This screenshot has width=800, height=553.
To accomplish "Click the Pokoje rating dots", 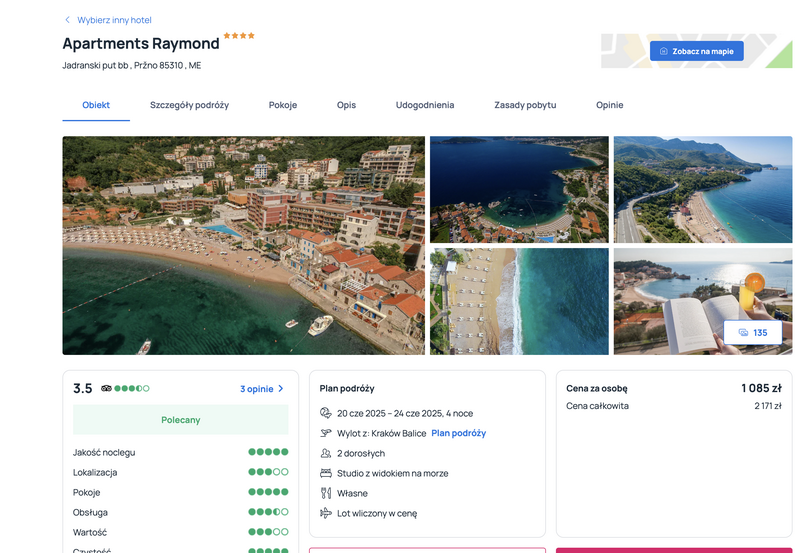I will coord(268,492).
